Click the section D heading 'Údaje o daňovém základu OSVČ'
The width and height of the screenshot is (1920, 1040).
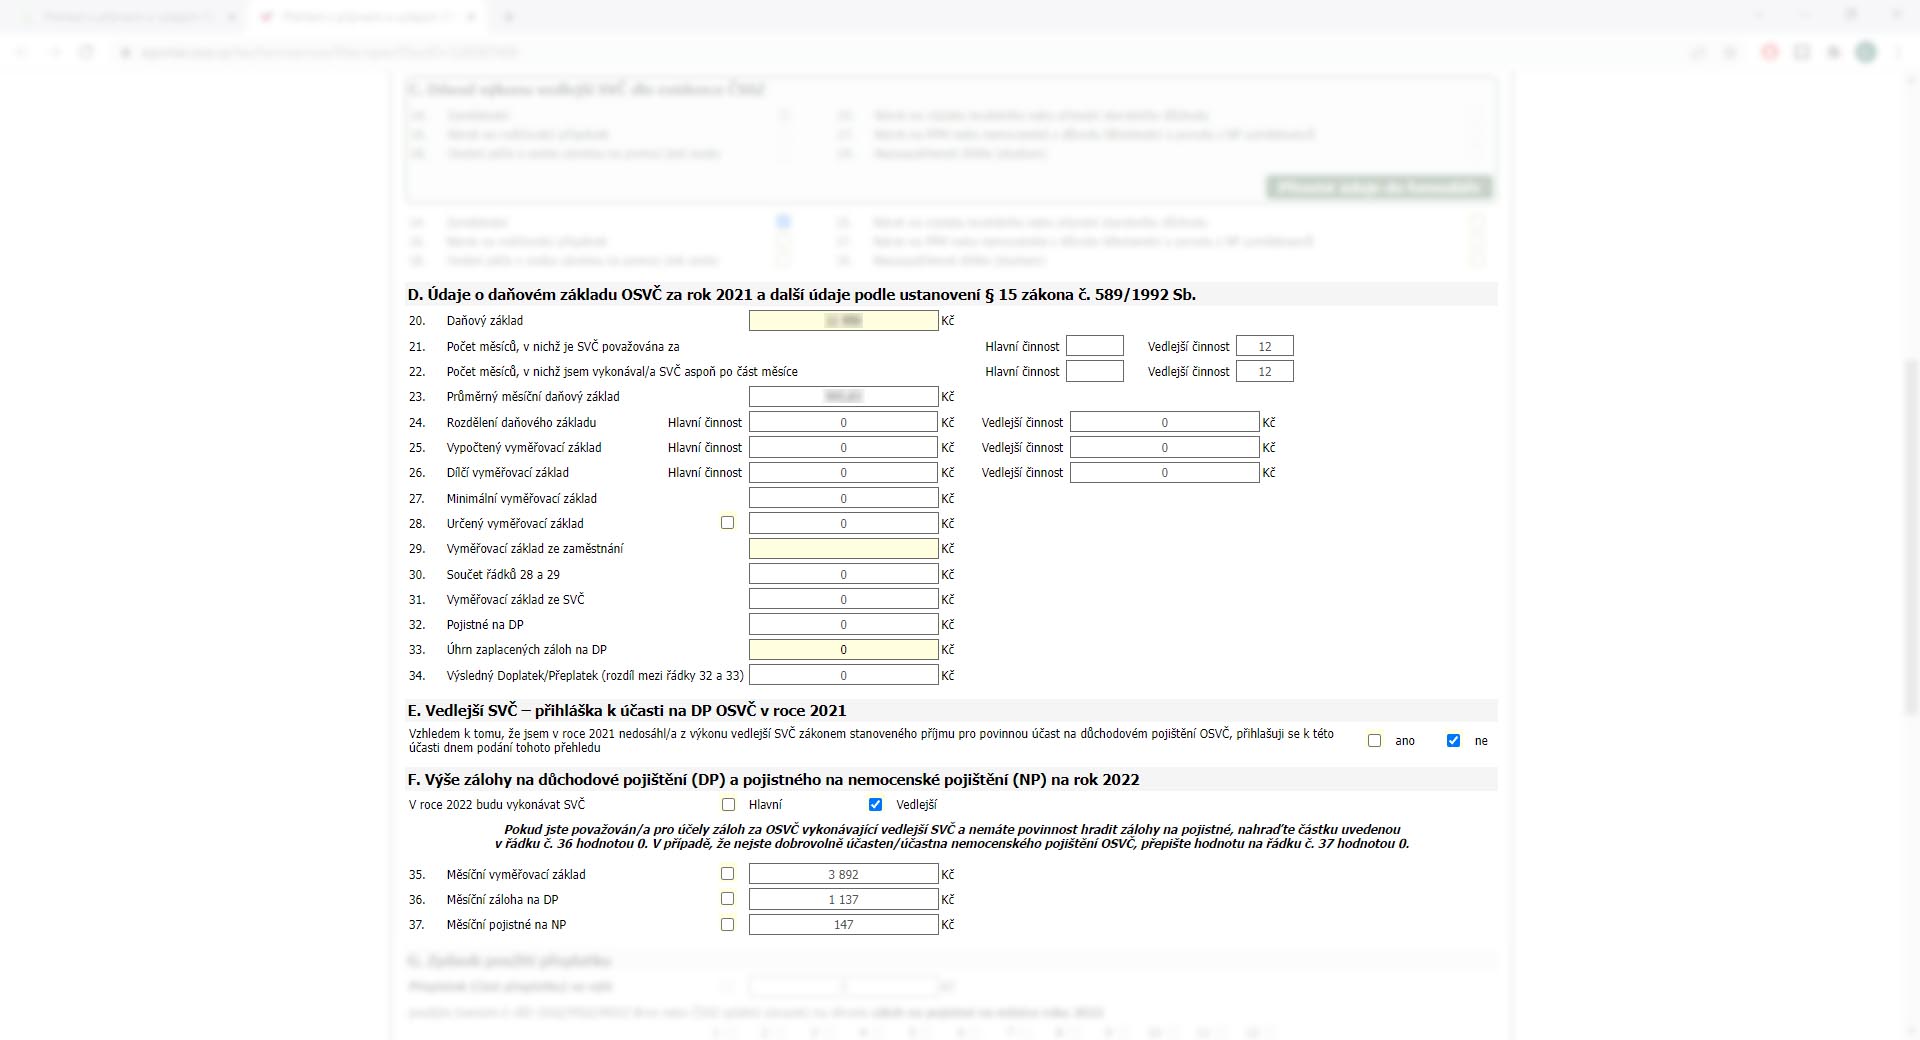(801, 294)
